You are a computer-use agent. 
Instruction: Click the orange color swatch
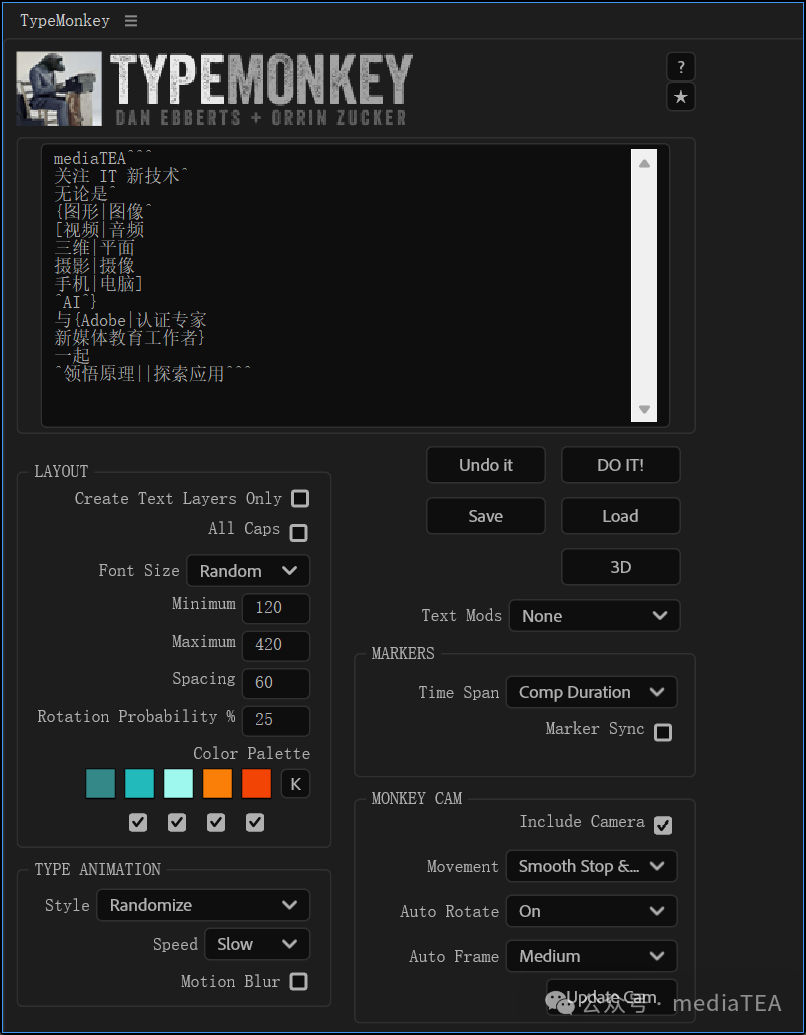(x=217, y=784)
